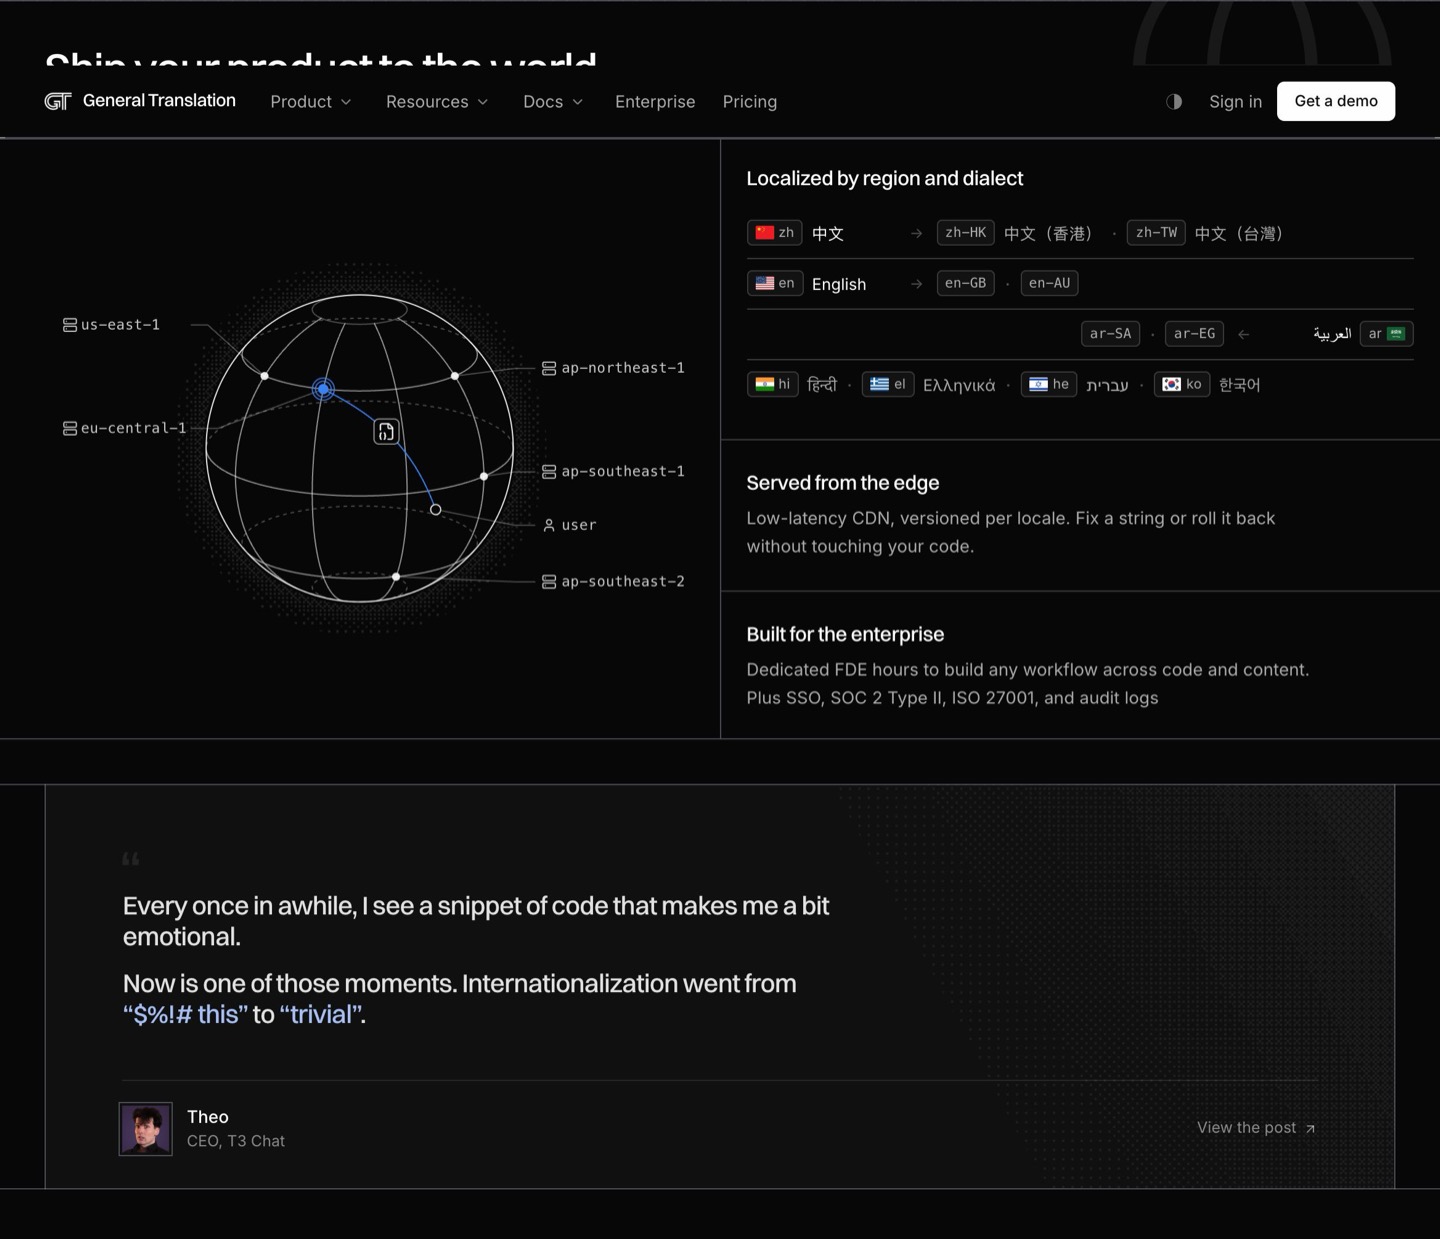1440x1239 pixels.
Task: Click the '한국어' language label
Action: (x=1239, y=385)
